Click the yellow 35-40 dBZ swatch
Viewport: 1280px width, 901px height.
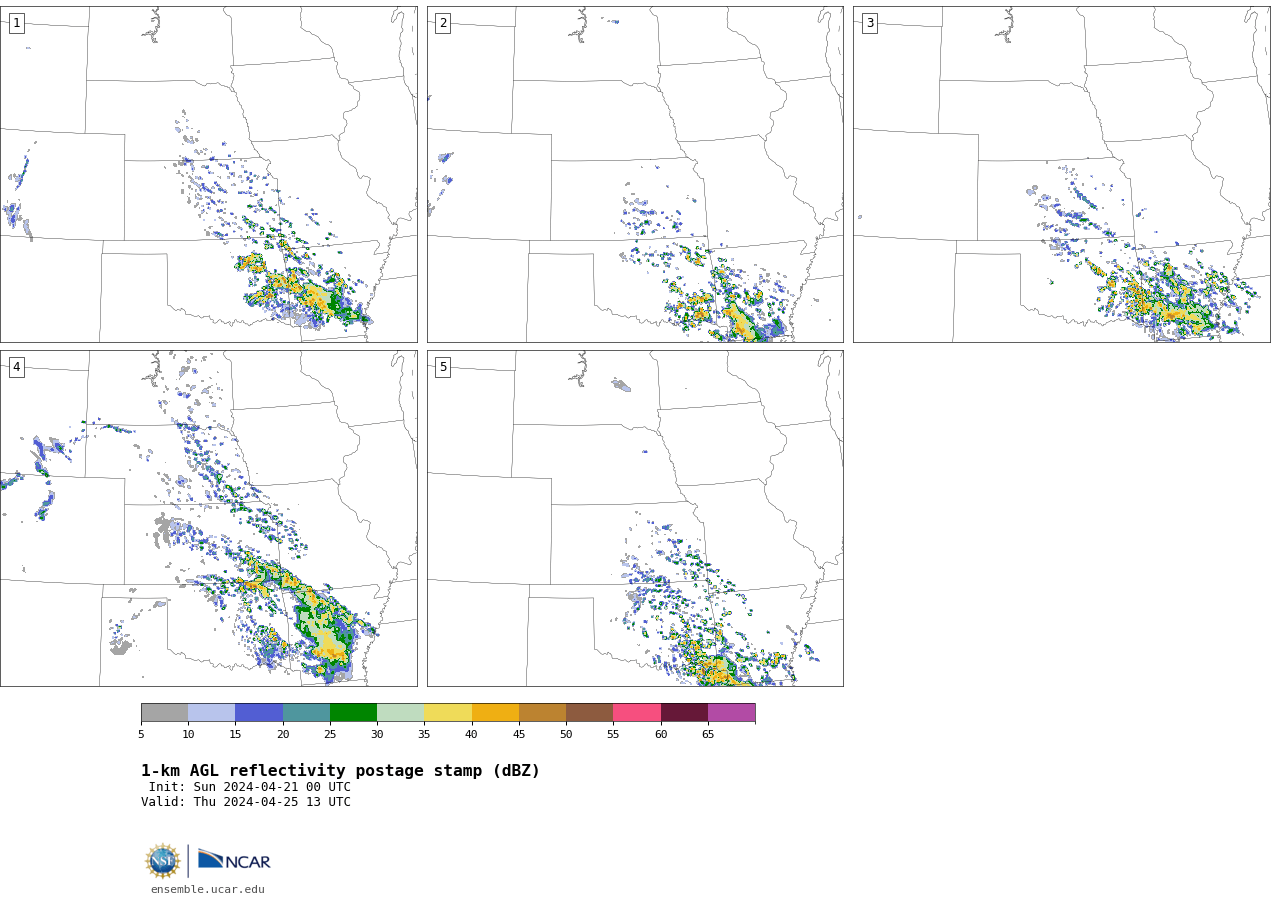448,713
